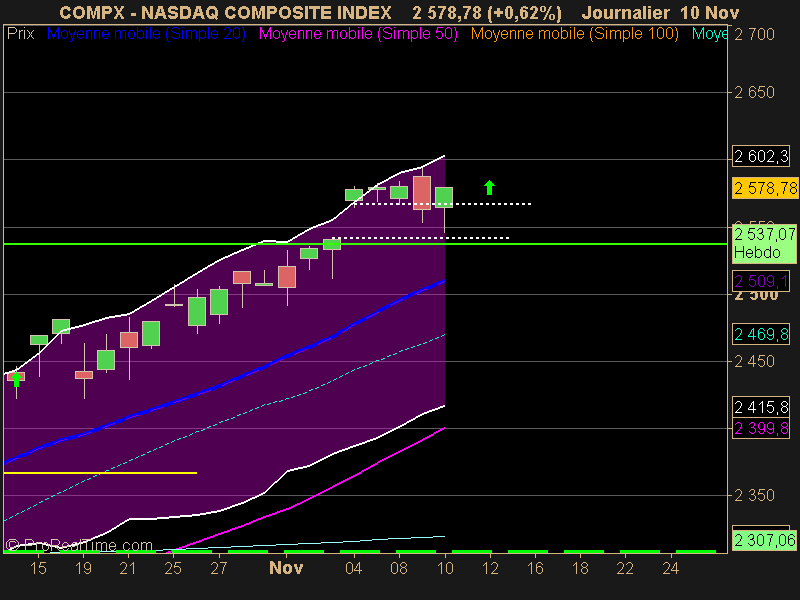Viewport: 800px width, 600px height.
Task: Click the '24' date label on time axis
Action: click(670, 568)
